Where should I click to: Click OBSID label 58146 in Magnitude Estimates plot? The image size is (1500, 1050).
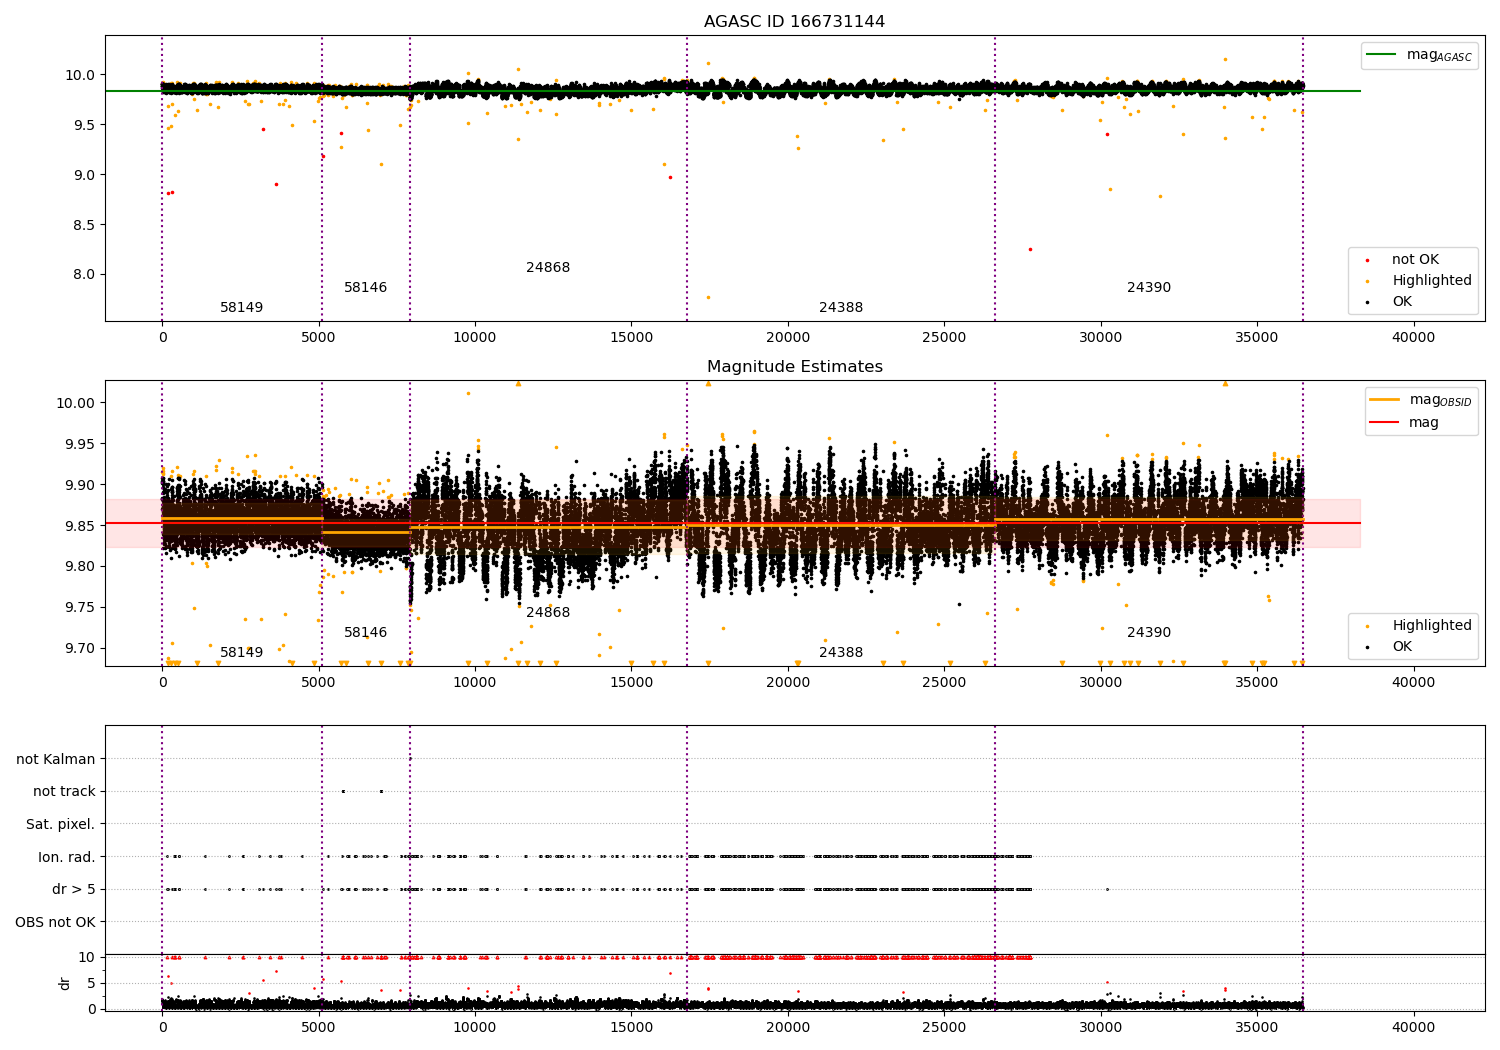tap(366, 633)
